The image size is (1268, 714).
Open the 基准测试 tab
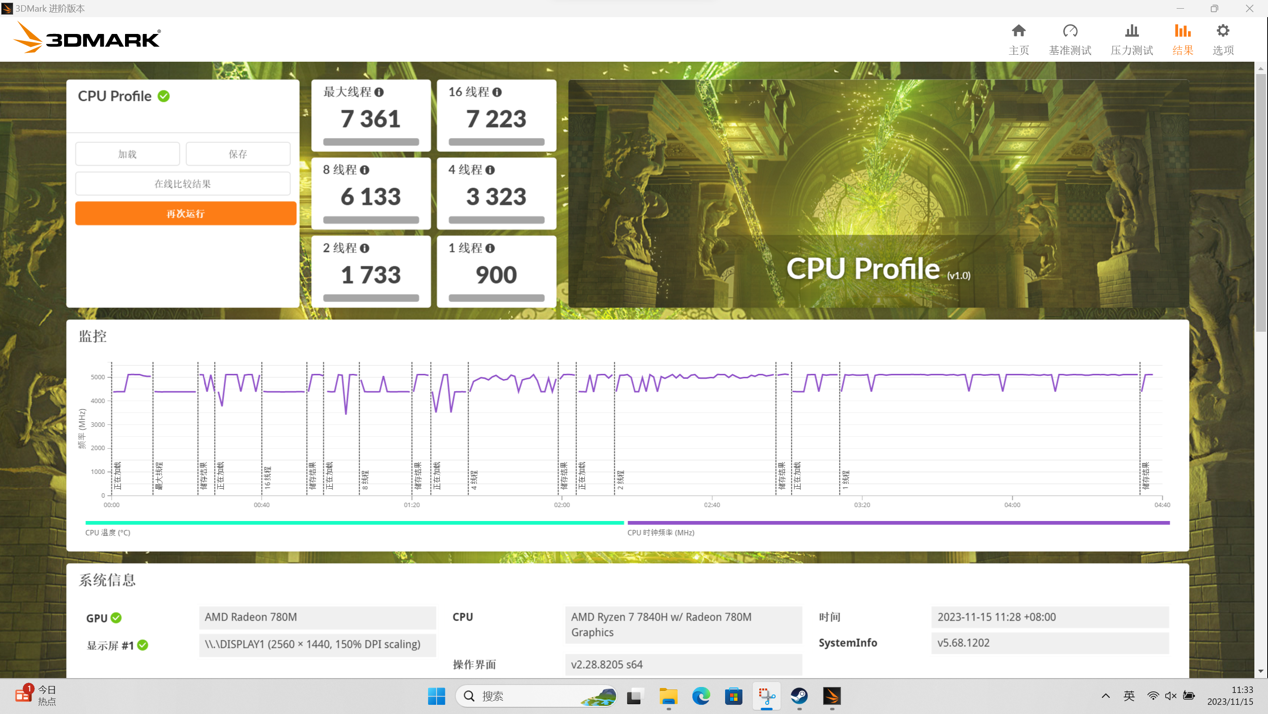coord(1070,39)
